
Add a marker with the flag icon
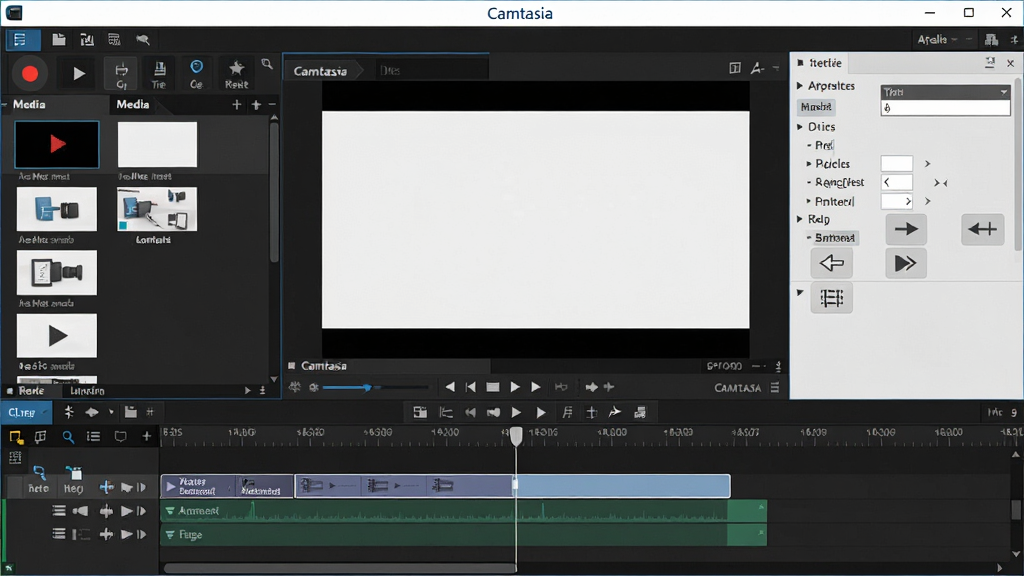120,437
